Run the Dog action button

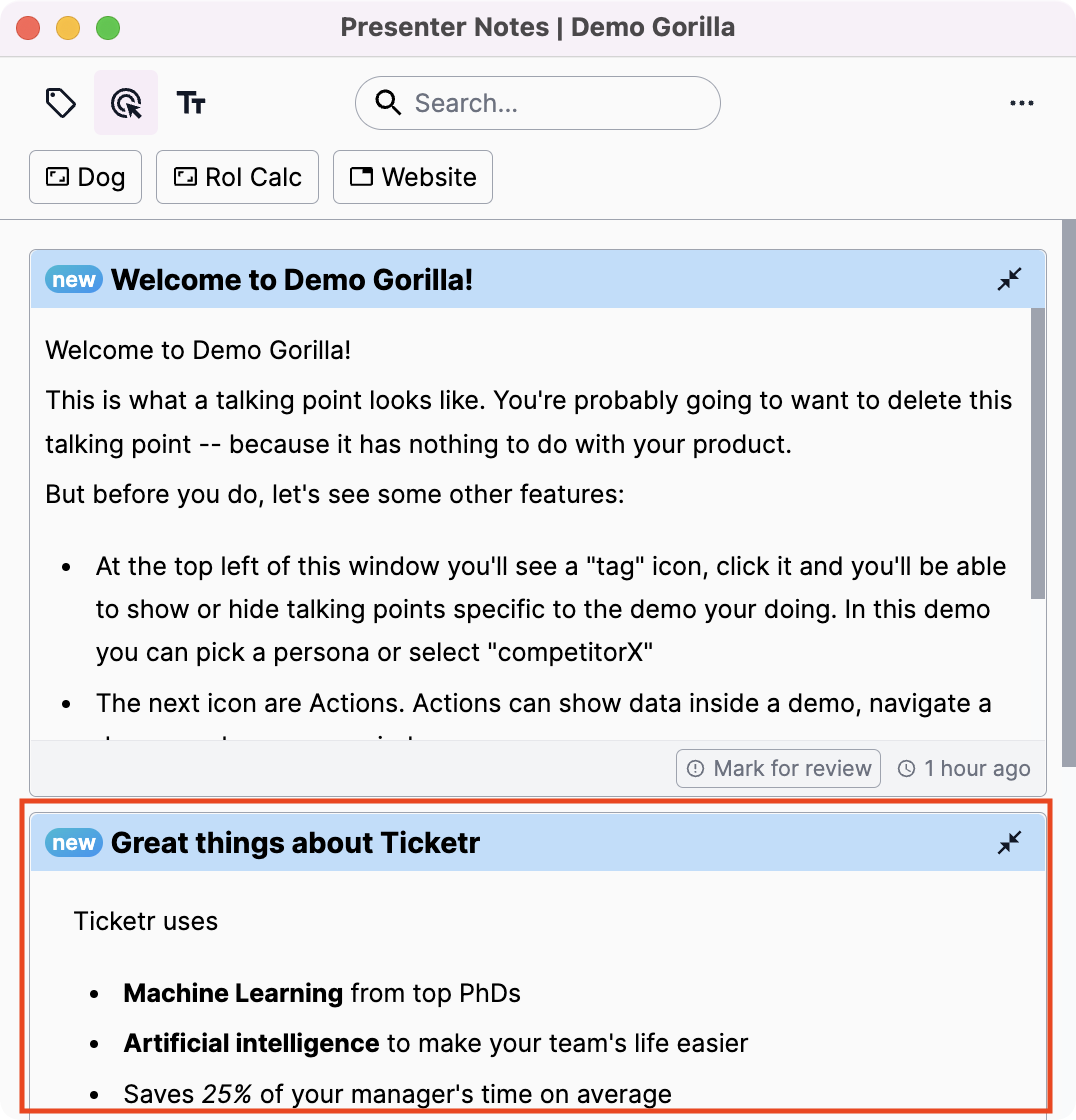(86, 177)
